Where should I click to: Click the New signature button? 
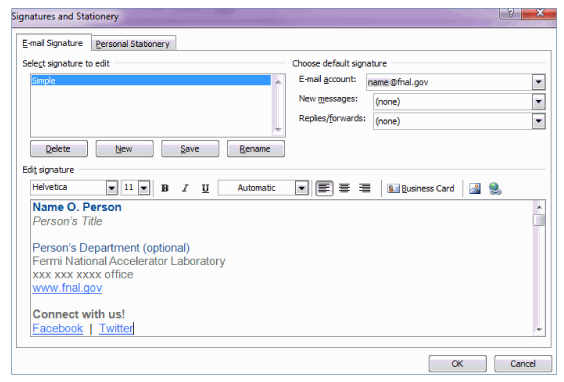pos(124,149)
